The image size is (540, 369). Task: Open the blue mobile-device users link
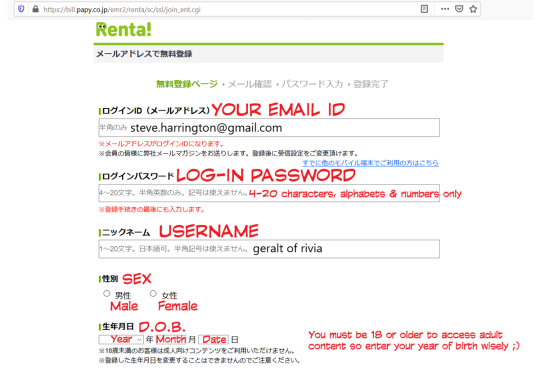[x=371, y=163]
